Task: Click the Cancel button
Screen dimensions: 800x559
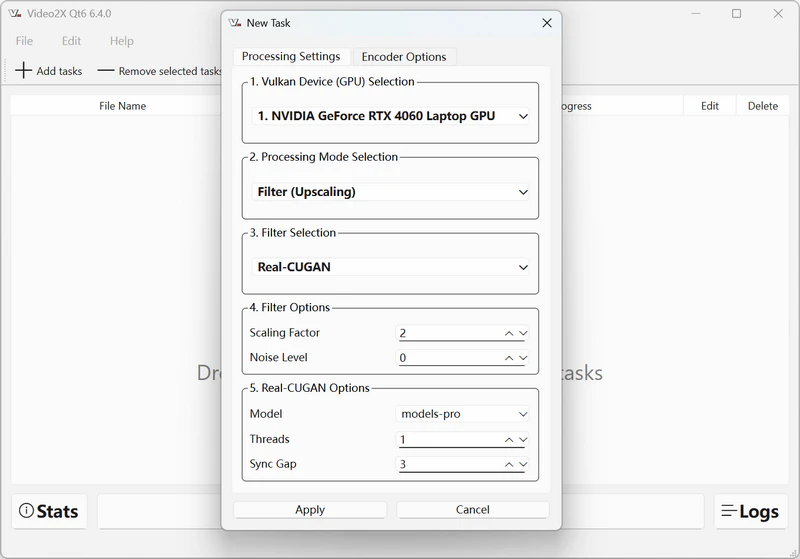Action: (x=472, y=510)
